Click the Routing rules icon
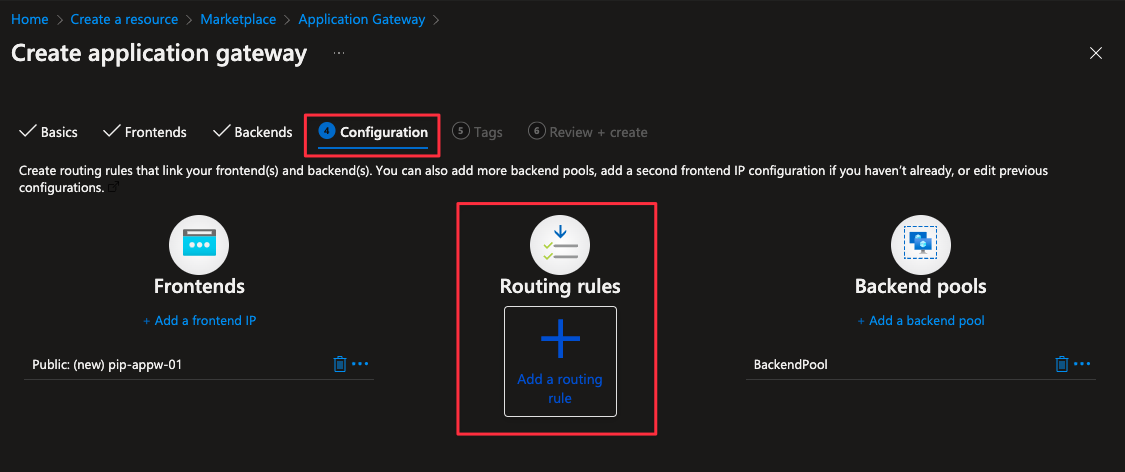 [x=560, y=244]
